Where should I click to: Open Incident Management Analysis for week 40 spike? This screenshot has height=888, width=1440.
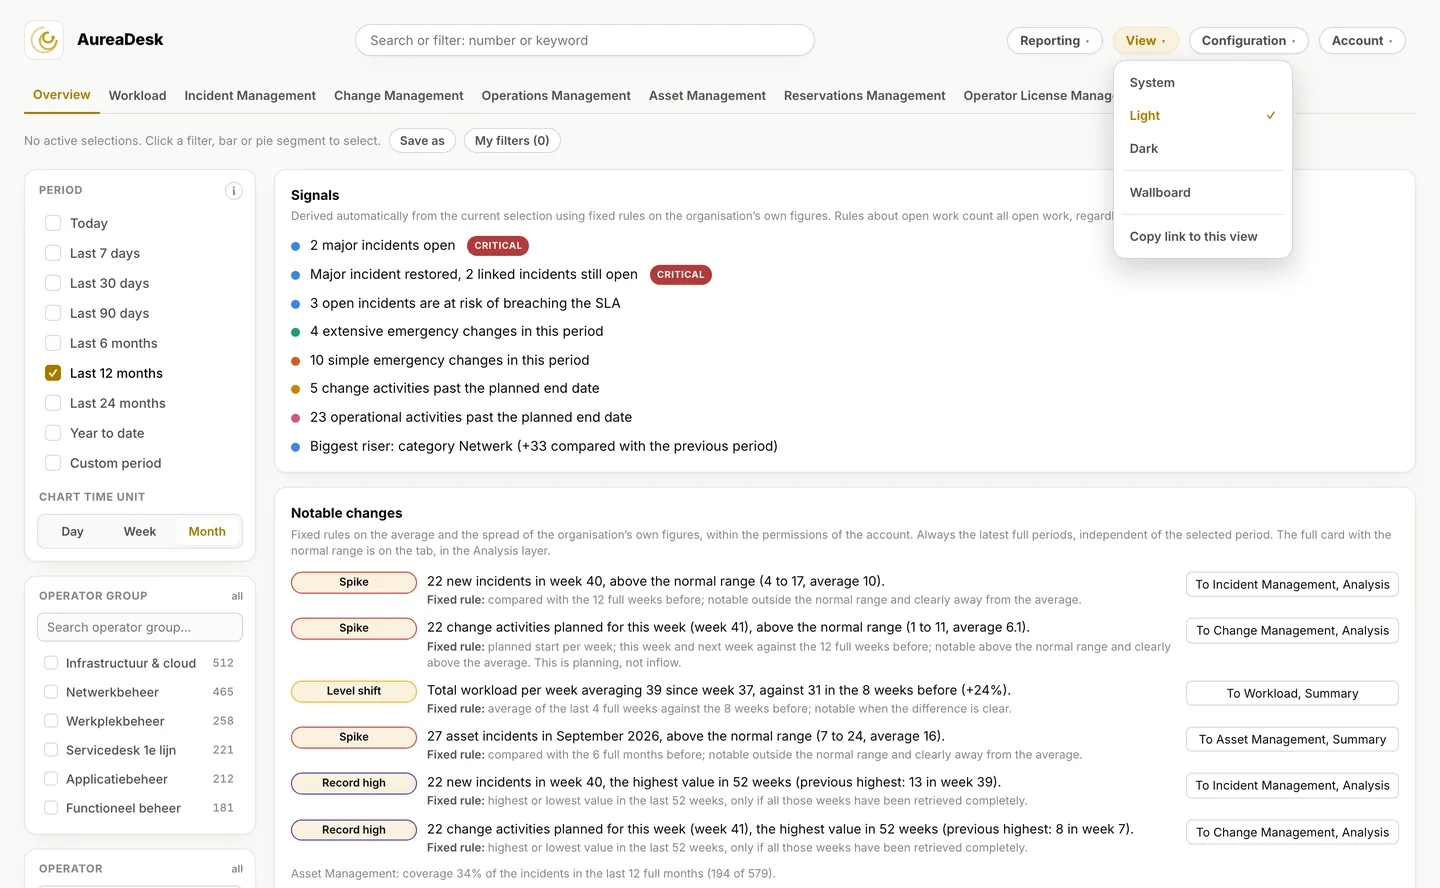[1292, 585]
